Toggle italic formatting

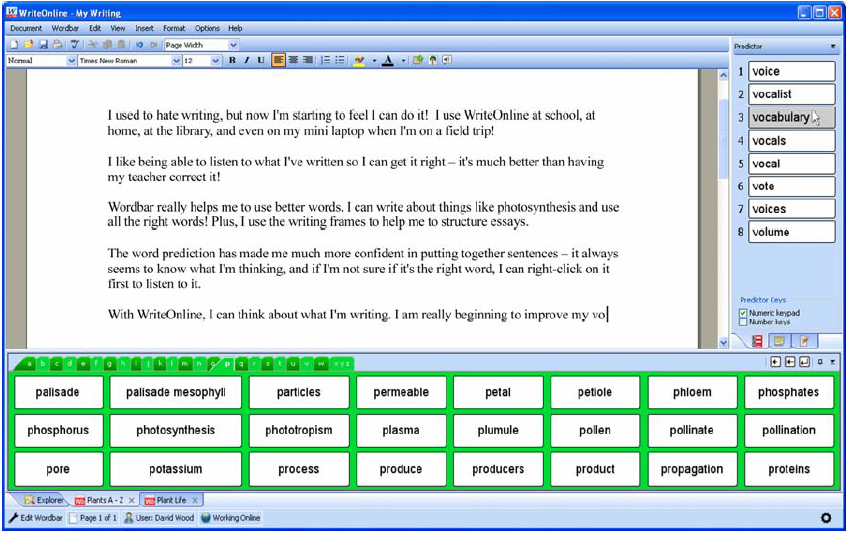pyautogui.click(x=246, y=60)
